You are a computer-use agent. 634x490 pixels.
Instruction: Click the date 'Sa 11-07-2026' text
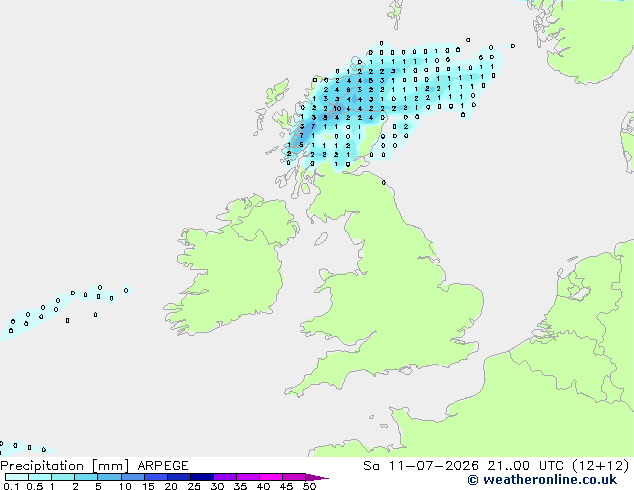421,466
